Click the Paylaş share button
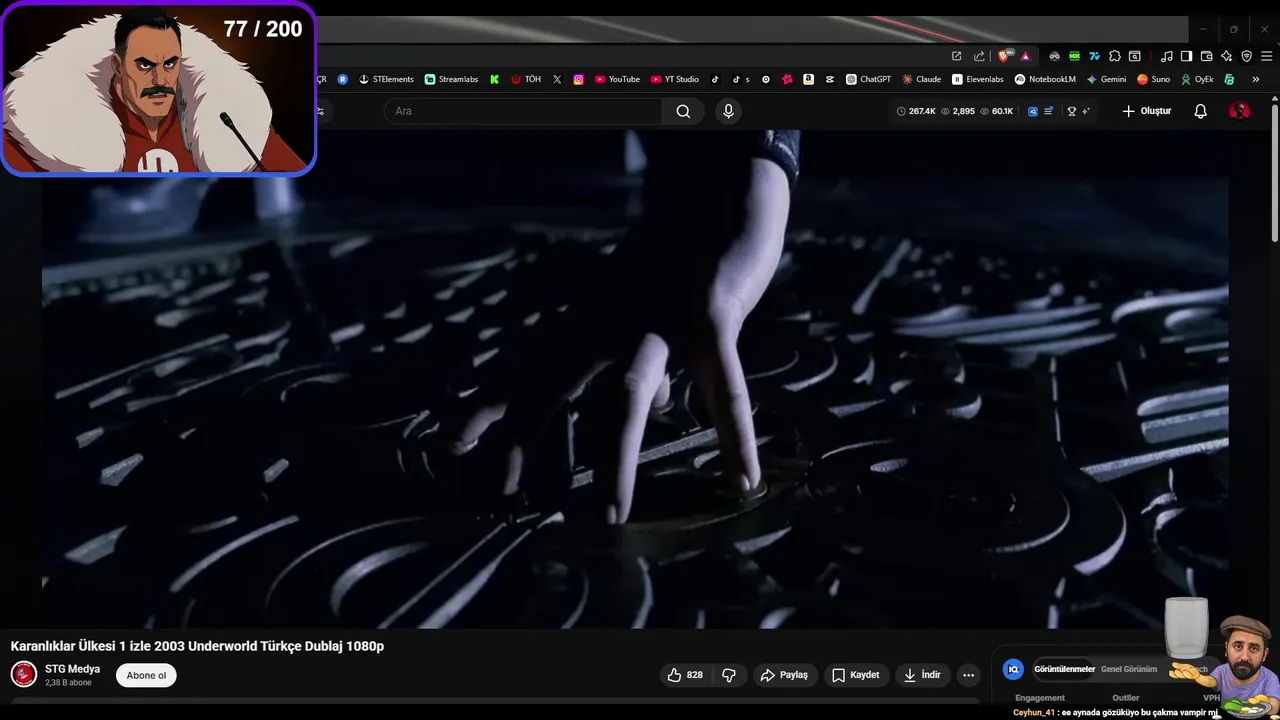This screenshot has width=1280, height=720. point(784,675)
